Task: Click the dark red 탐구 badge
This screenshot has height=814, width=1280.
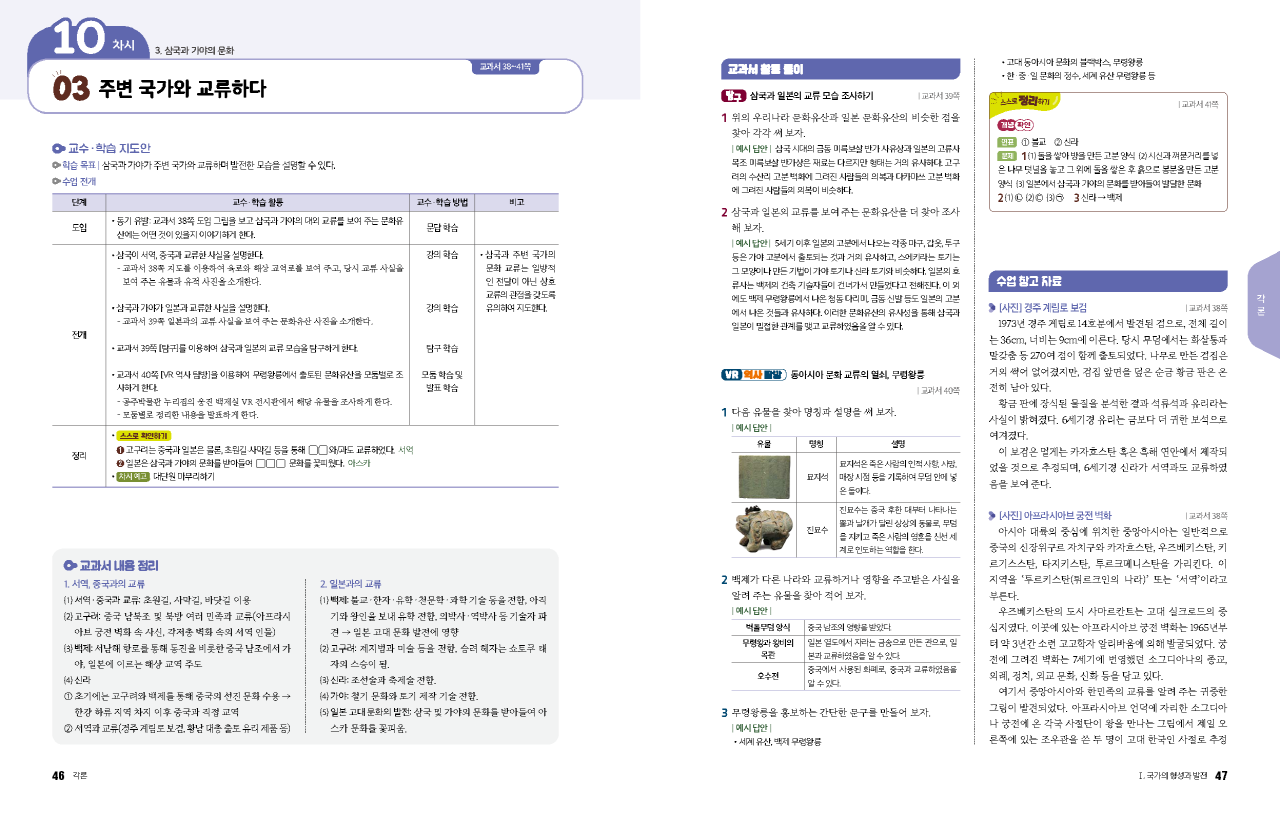Action: pos(733,96)
